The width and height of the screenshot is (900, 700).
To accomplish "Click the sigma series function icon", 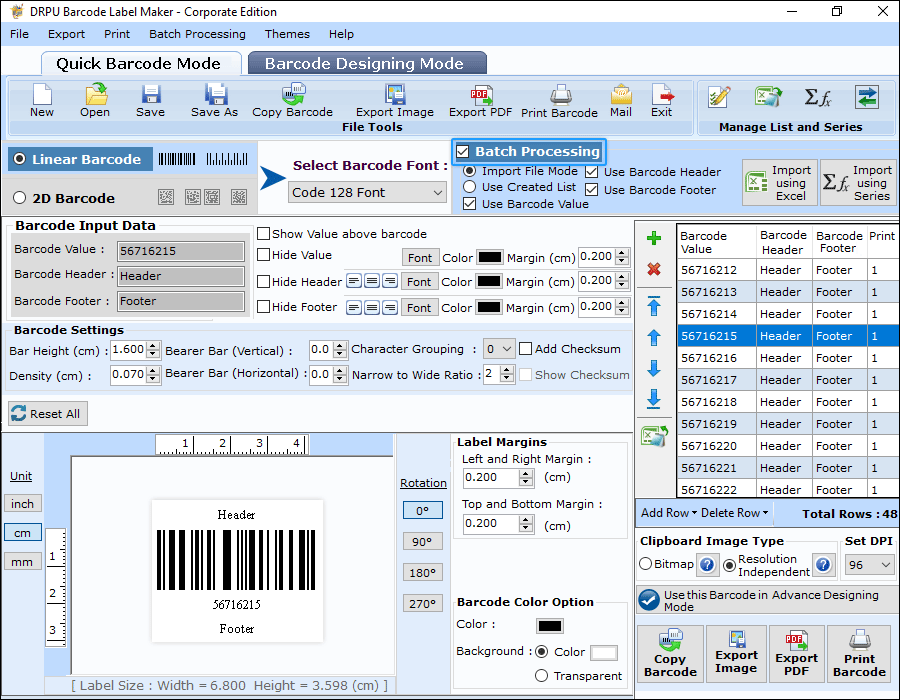I will point(818,97).
